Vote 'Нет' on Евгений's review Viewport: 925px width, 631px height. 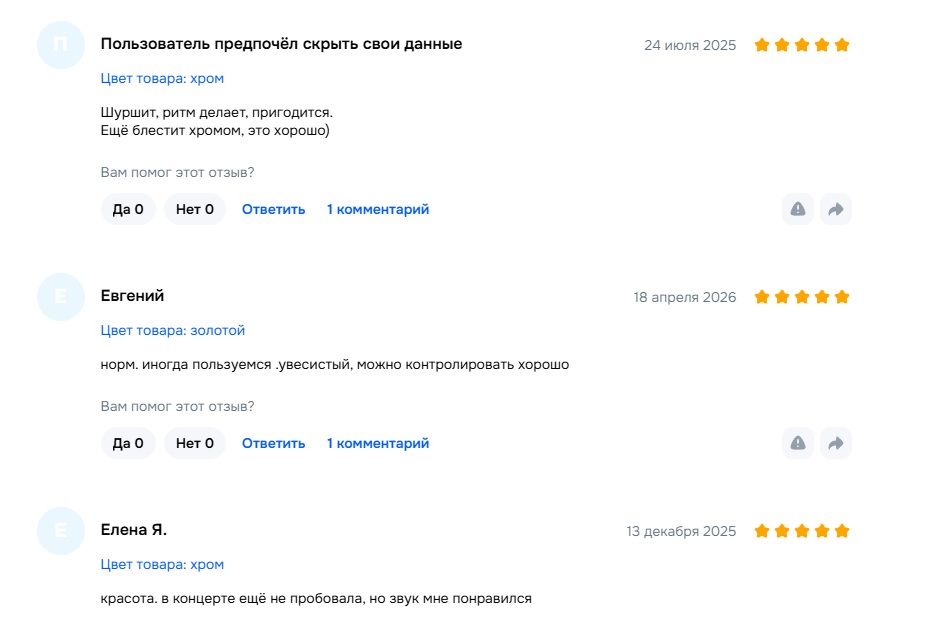point(195,443)
